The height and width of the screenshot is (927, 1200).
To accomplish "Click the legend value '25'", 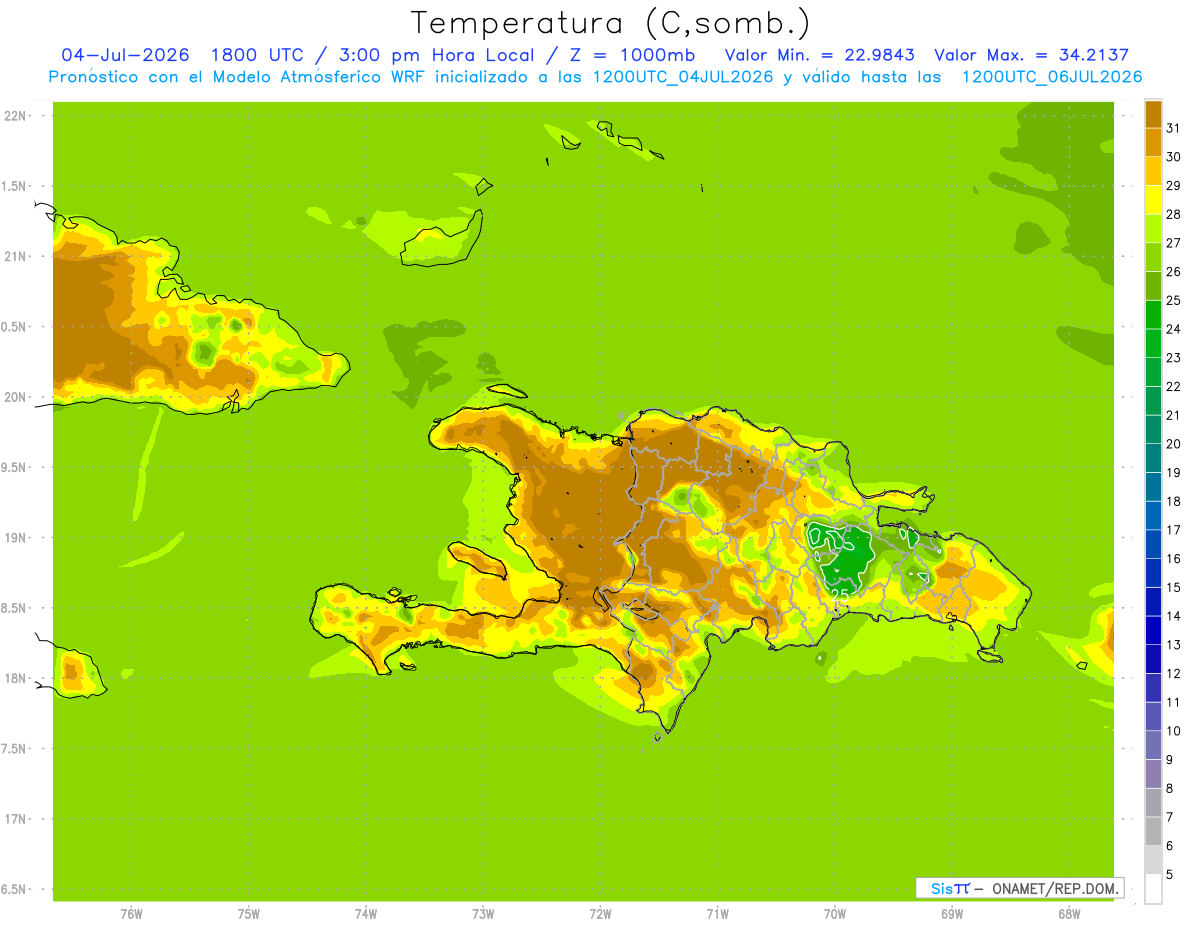I will [x=1174, y=300].
